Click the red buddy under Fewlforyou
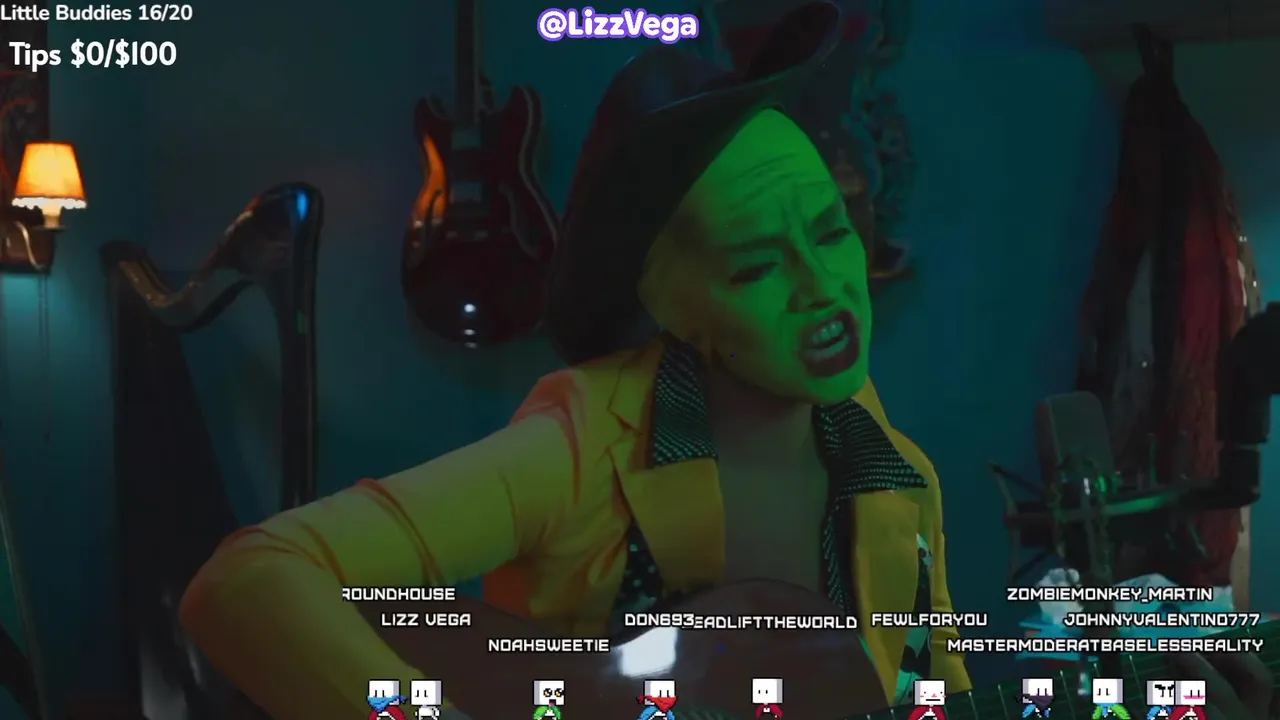 pyautogui.click(x=930, y=699)
